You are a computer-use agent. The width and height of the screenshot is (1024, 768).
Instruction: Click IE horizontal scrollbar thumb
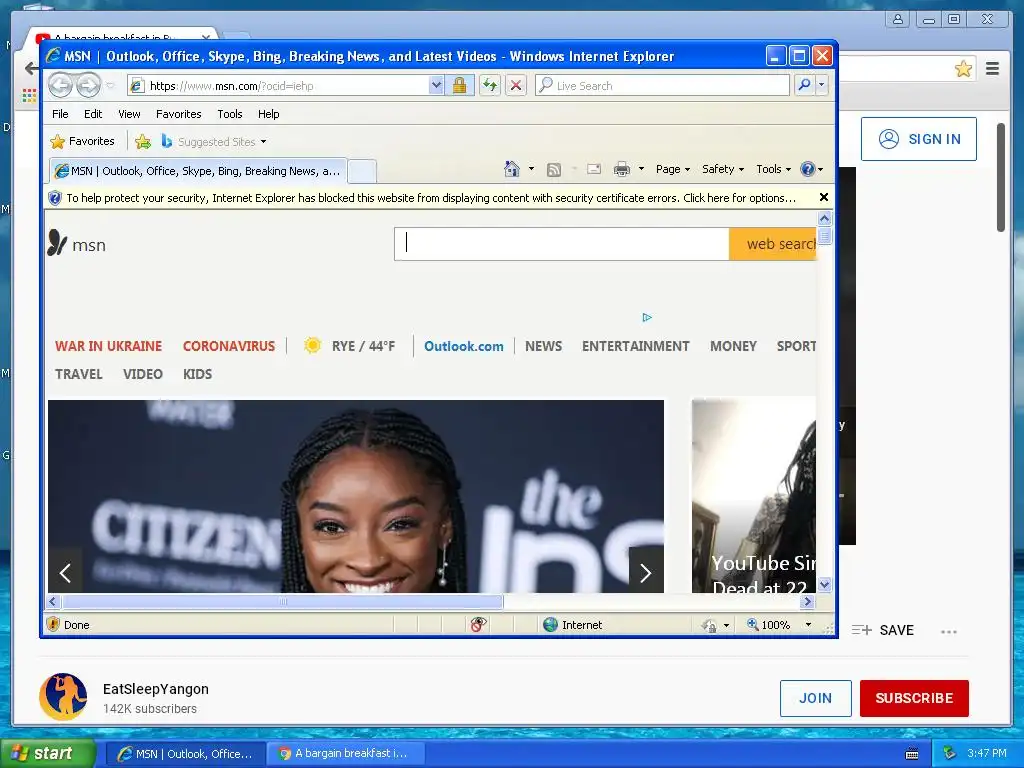(283, 601)
